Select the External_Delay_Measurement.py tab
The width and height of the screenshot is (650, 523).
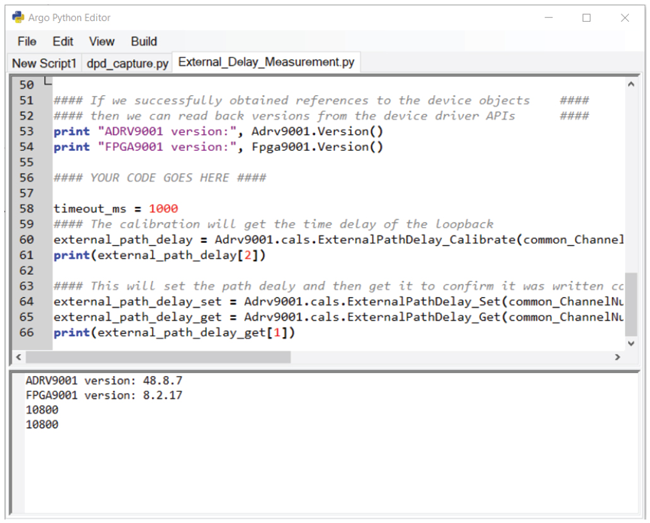pos(265,63)
